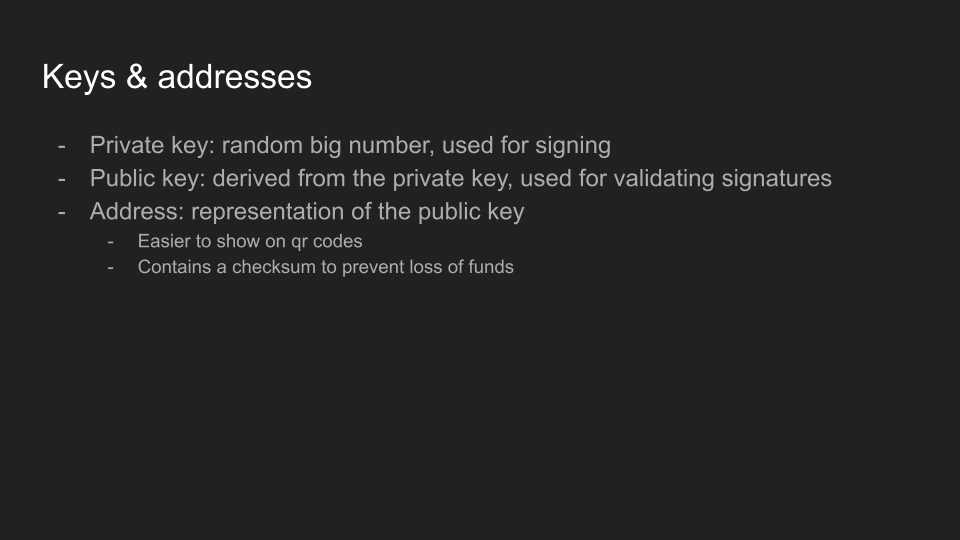The width and height of the screenshot is (960, 540).
Task: Click the dash before "Private key"
Action: [62, 145]
